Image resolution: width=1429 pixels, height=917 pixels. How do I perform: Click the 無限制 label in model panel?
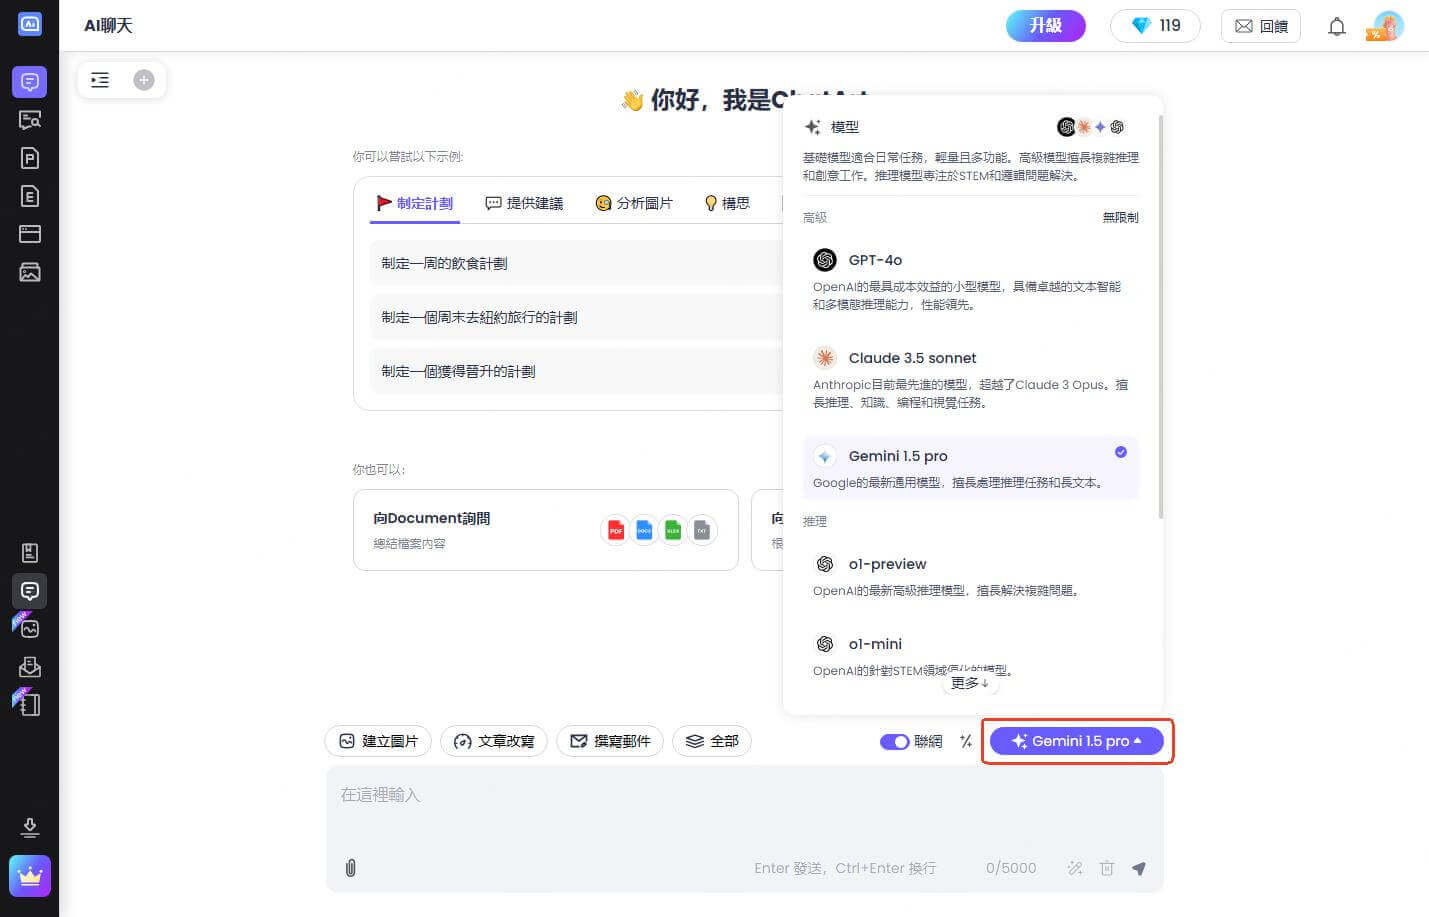pos(1120,217)
